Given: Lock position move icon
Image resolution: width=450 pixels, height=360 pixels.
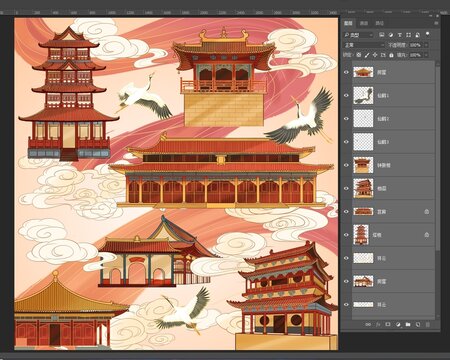Looking at the screenshot, I should pyautogui.click(x=375, y=55).
